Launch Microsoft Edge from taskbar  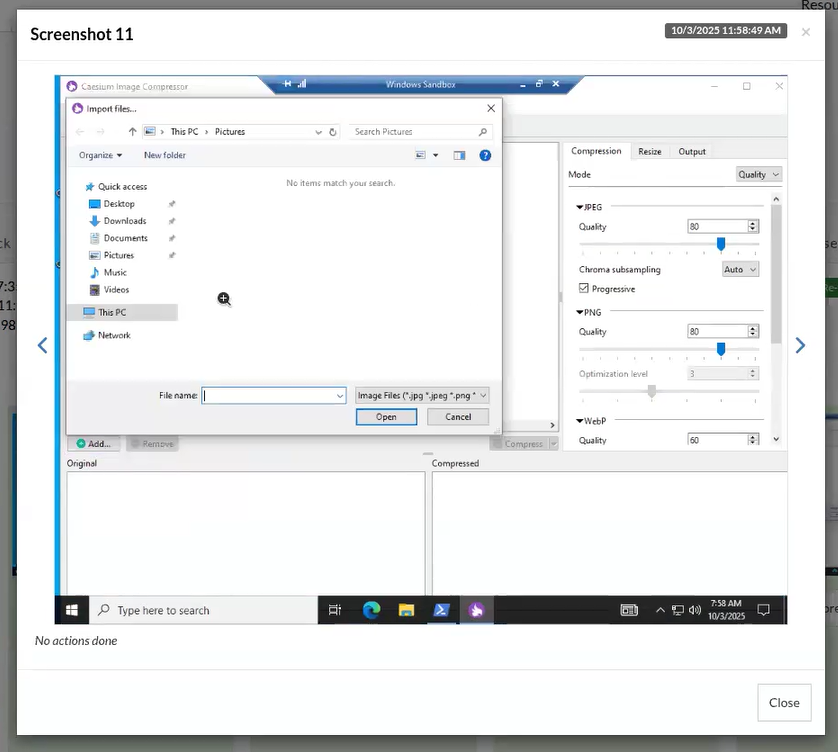(x=371, y=610)
